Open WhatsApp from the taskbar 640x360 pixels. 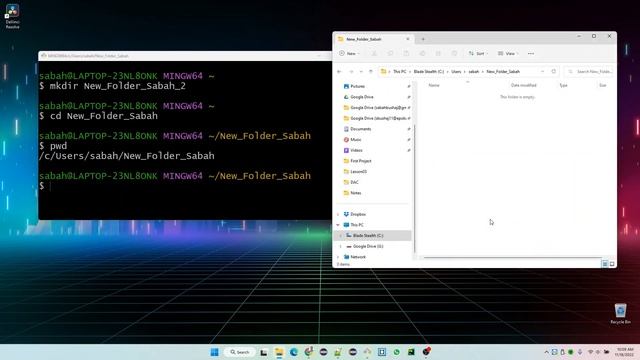(x=396, y=352)
